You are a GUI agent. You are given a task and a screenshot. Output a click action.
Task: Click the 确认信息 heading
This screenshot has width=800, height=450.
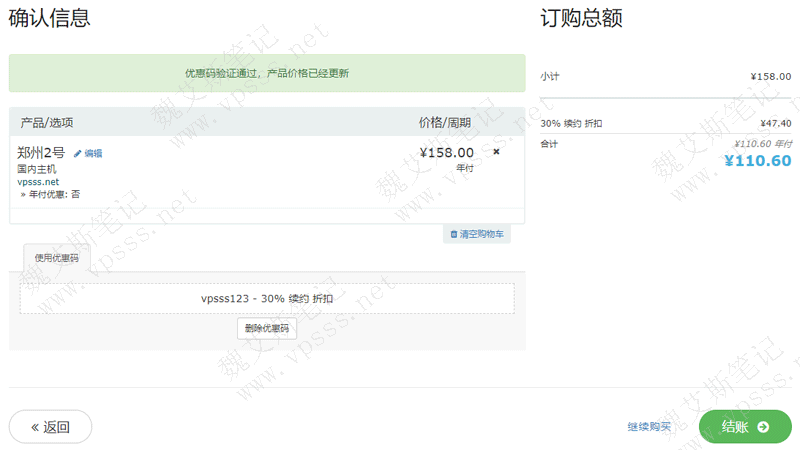[49, 18]
